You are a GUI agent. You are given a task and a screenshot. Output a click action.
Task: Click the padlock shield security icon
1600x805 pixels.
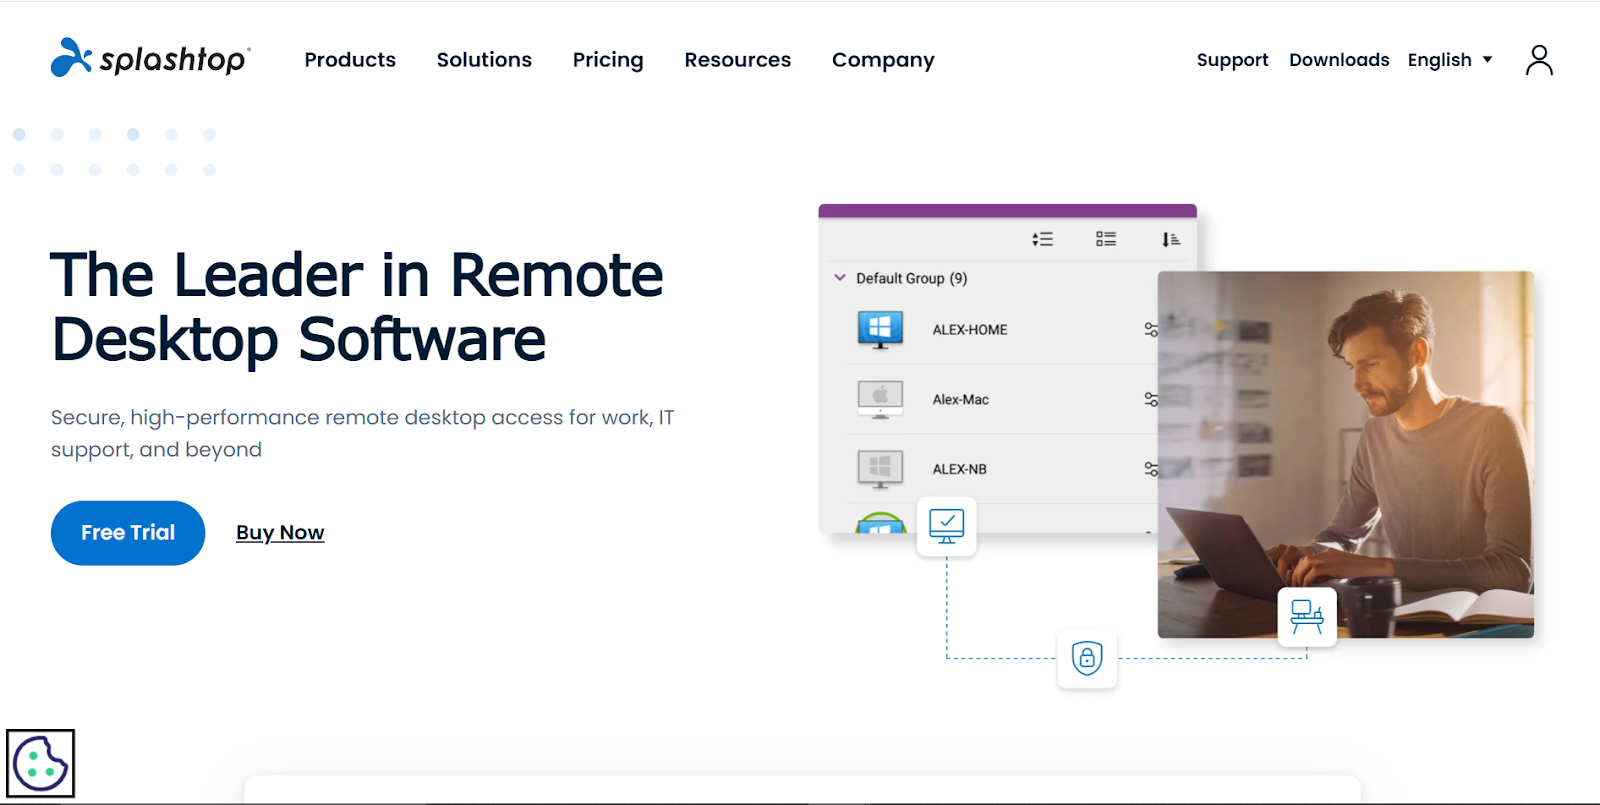(x=1087, y=658)
